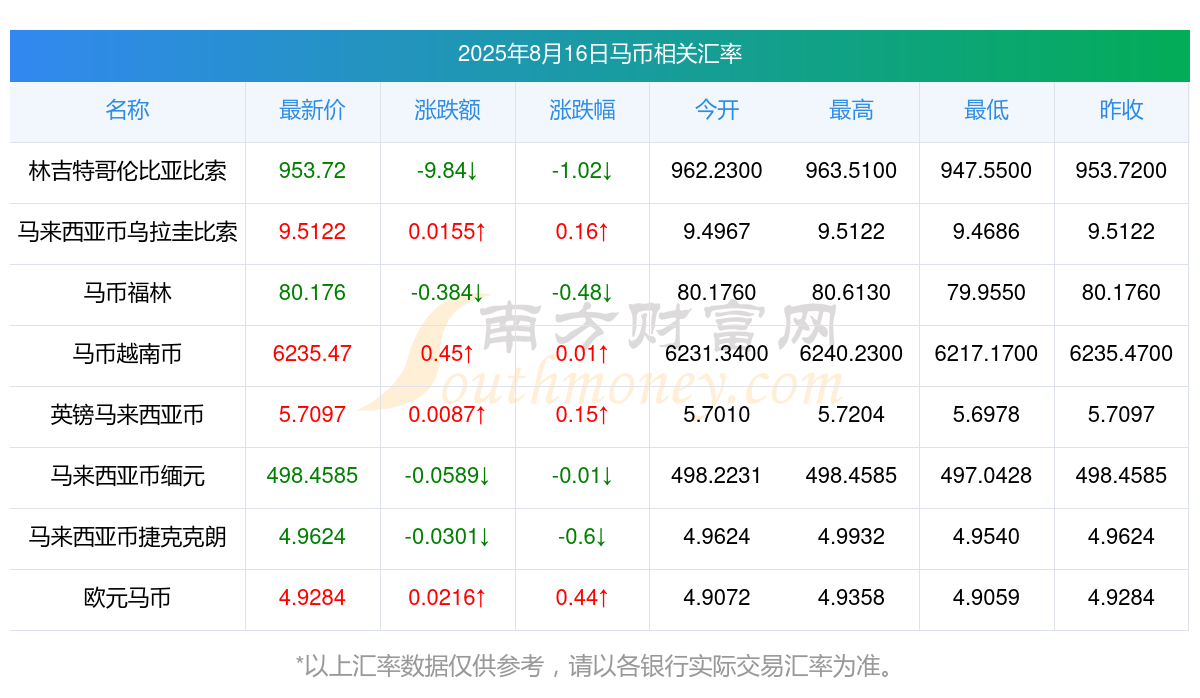
Task: Select the 最低 column header
Action: [987, 110]
